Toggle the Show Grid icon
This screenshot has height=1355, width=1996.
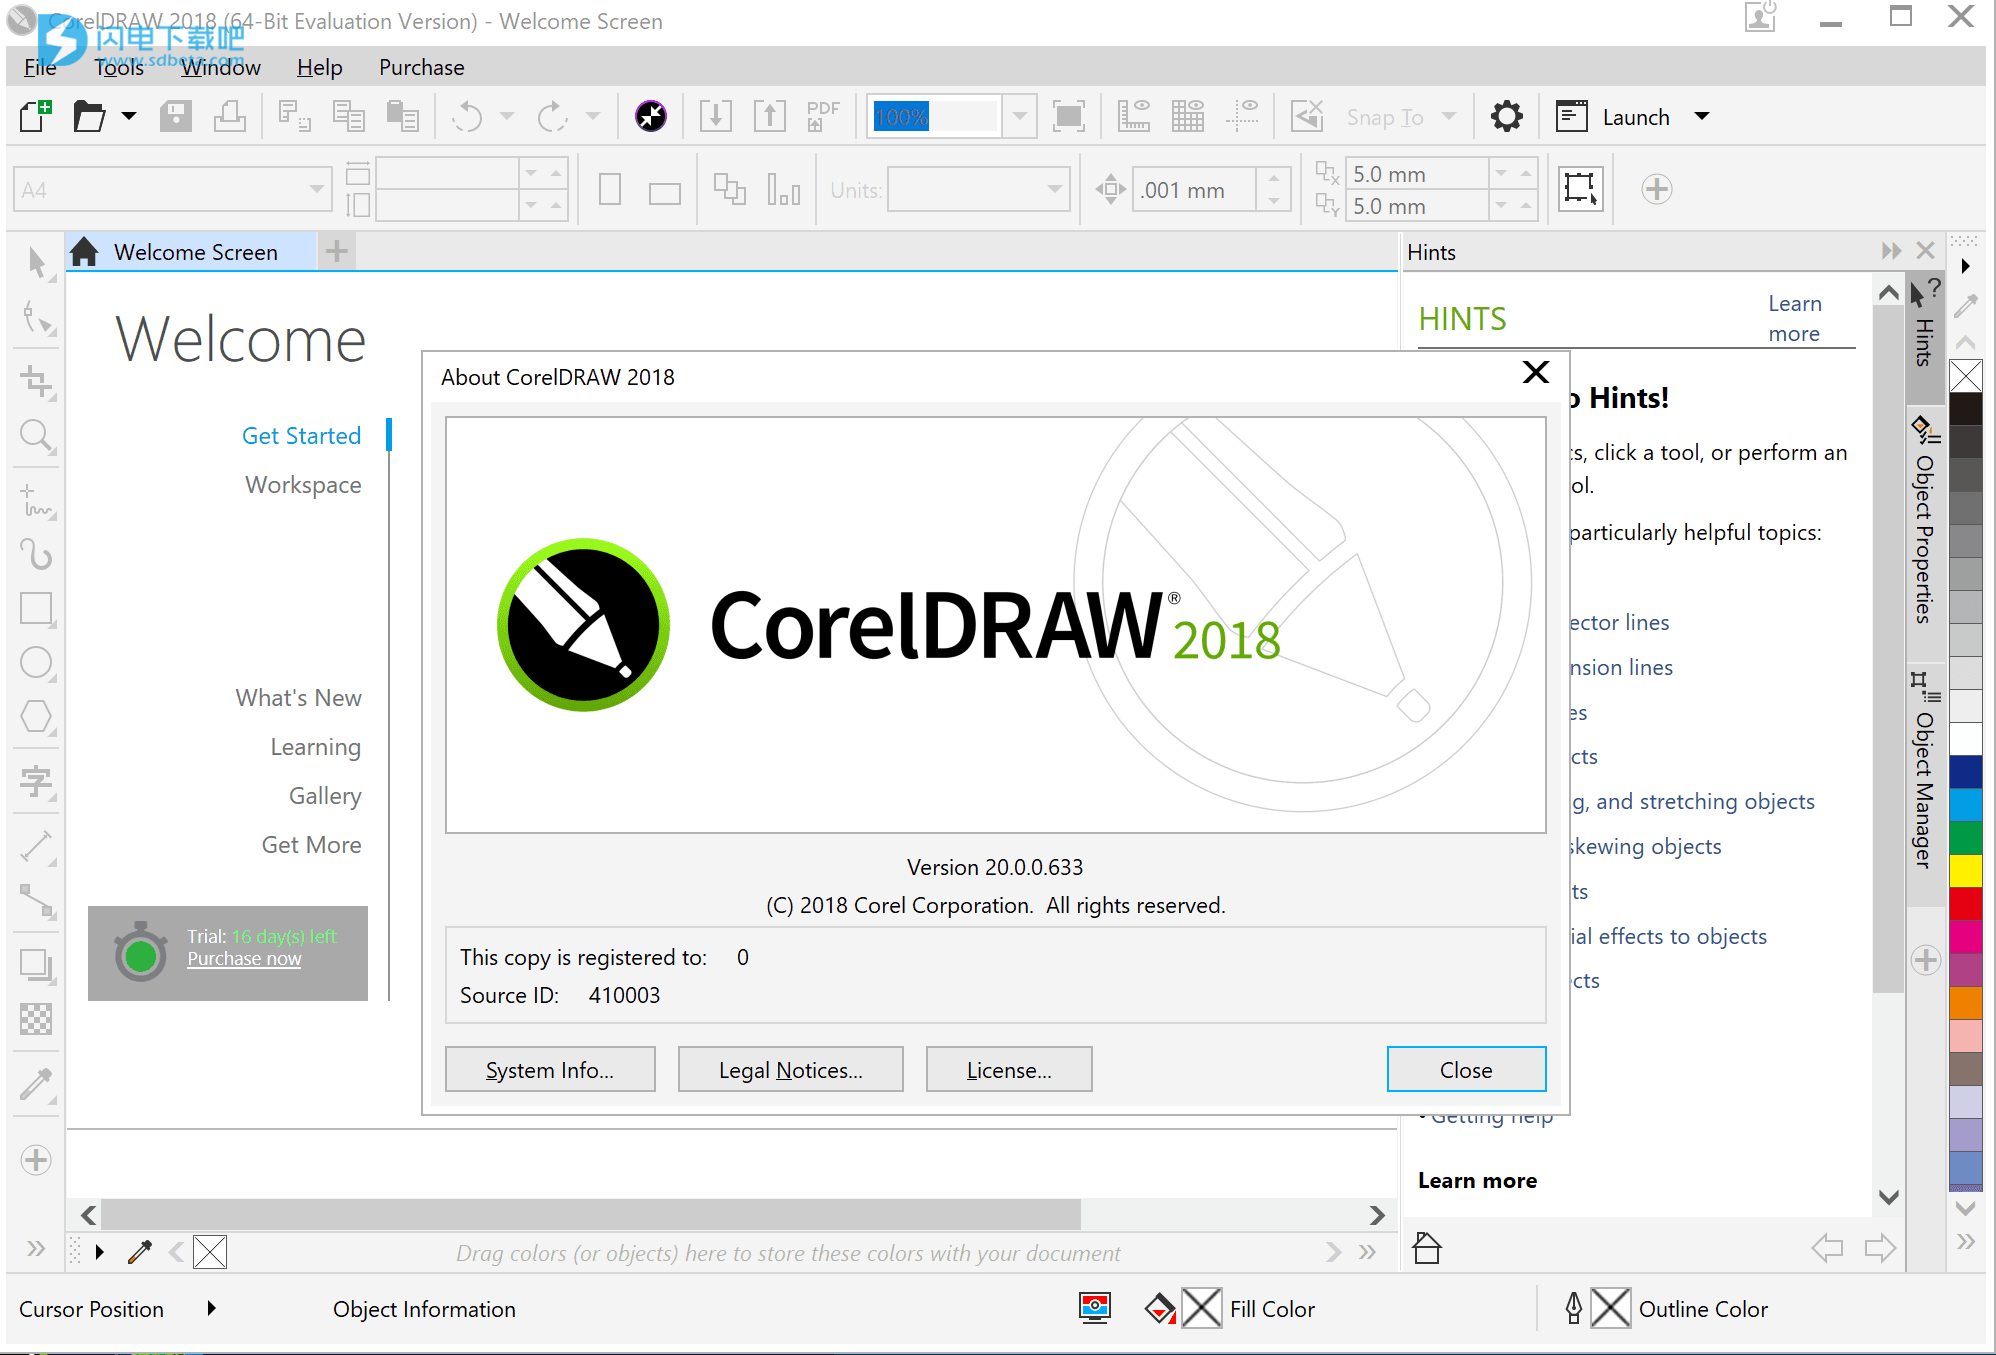pos(1187,117)
